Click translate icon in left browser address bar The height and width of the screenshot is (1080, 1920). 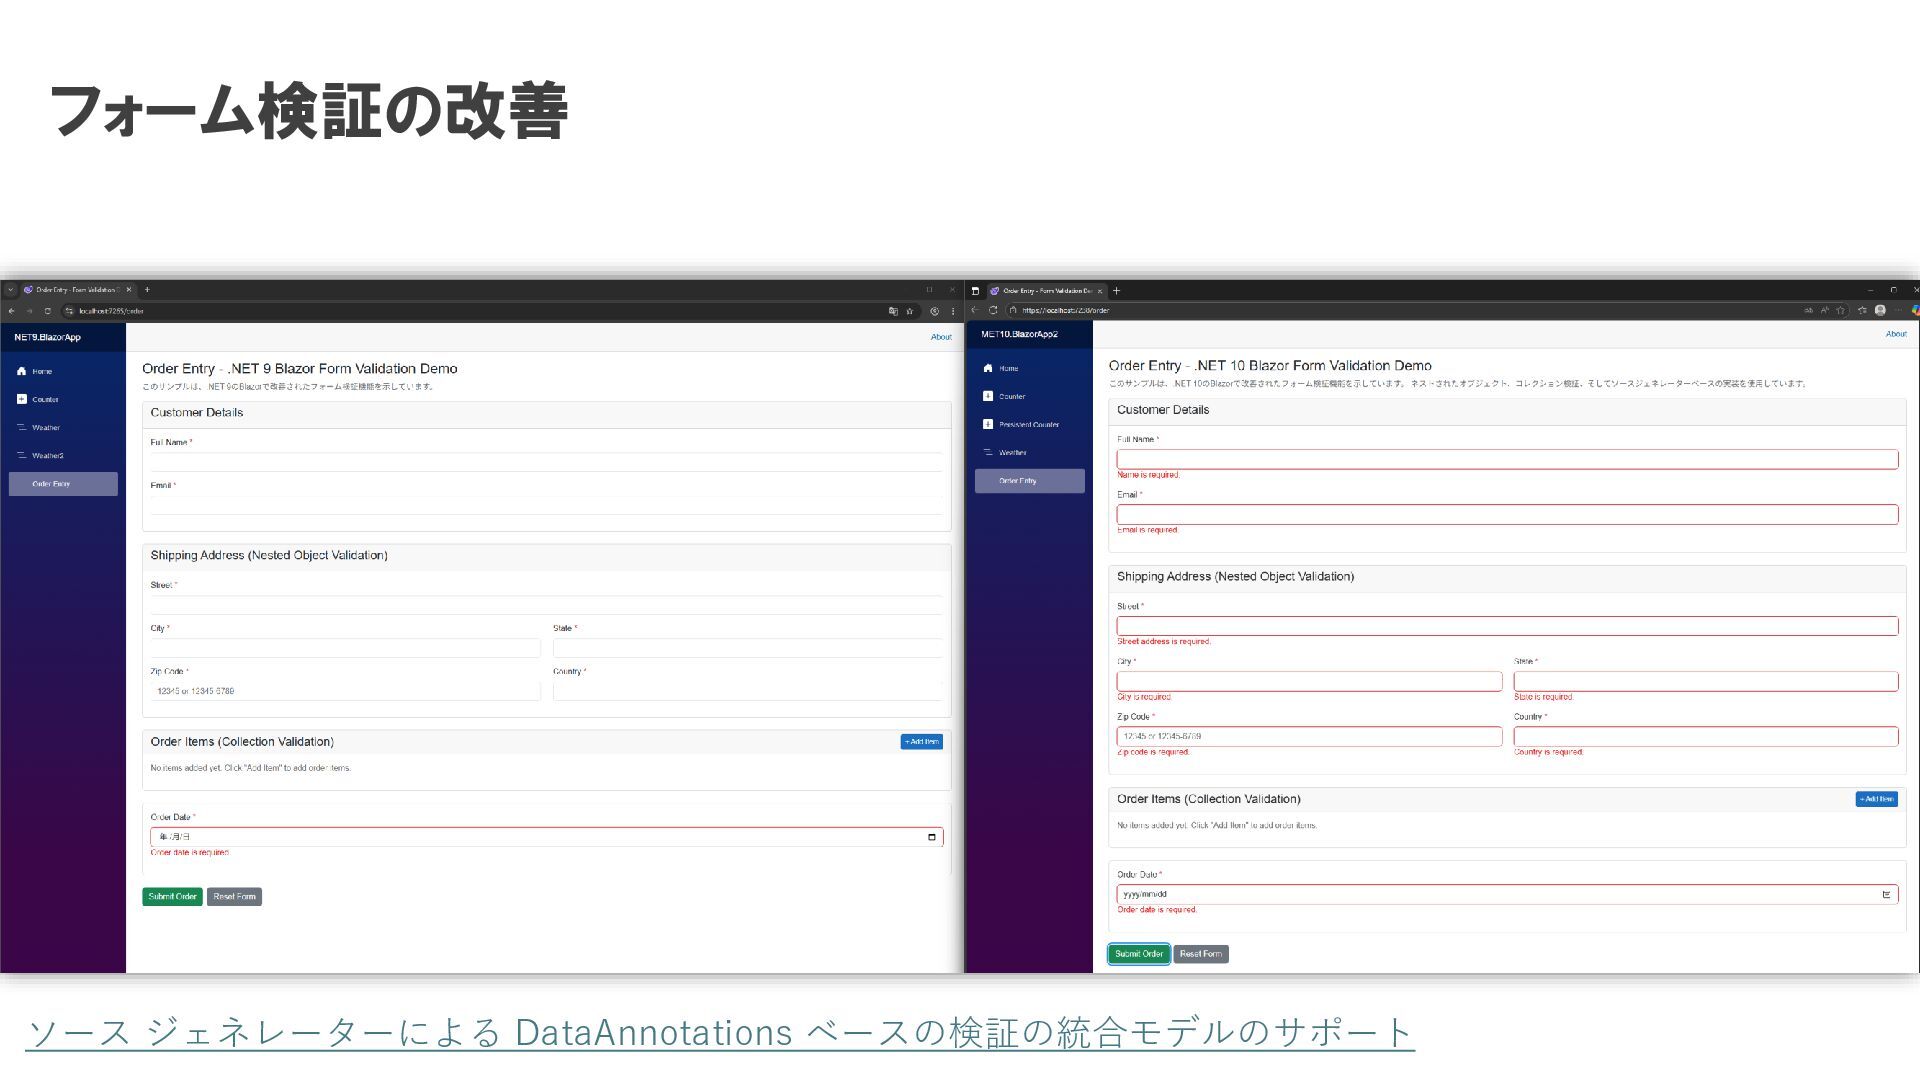pos(893,311)
